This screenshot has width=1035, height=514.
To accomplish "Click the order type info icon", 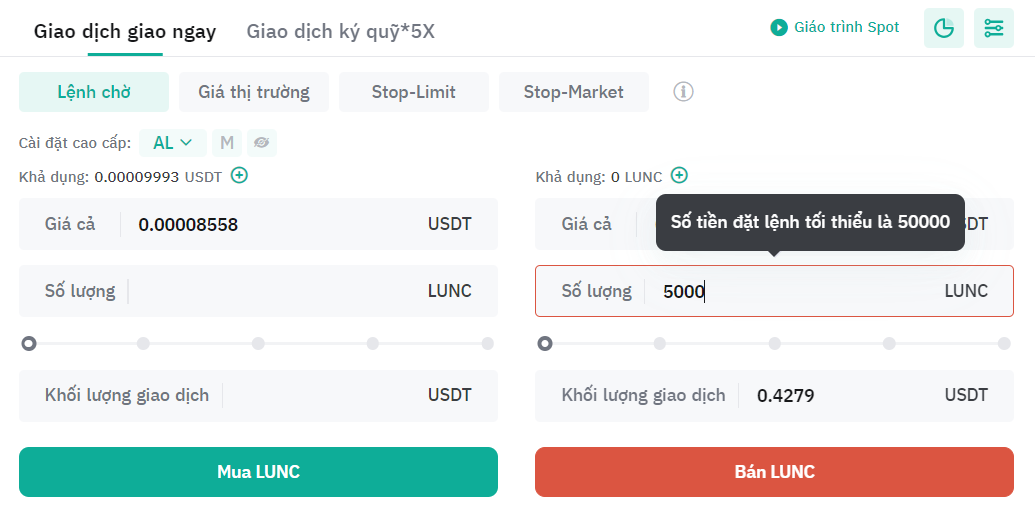I will coord(683,92).
